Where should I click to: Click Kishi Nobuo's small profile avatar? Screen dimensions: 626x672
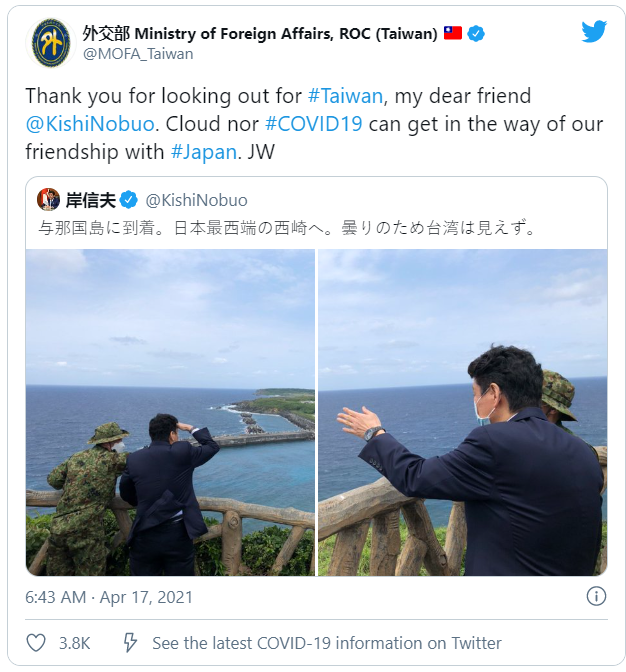(48, 199)
